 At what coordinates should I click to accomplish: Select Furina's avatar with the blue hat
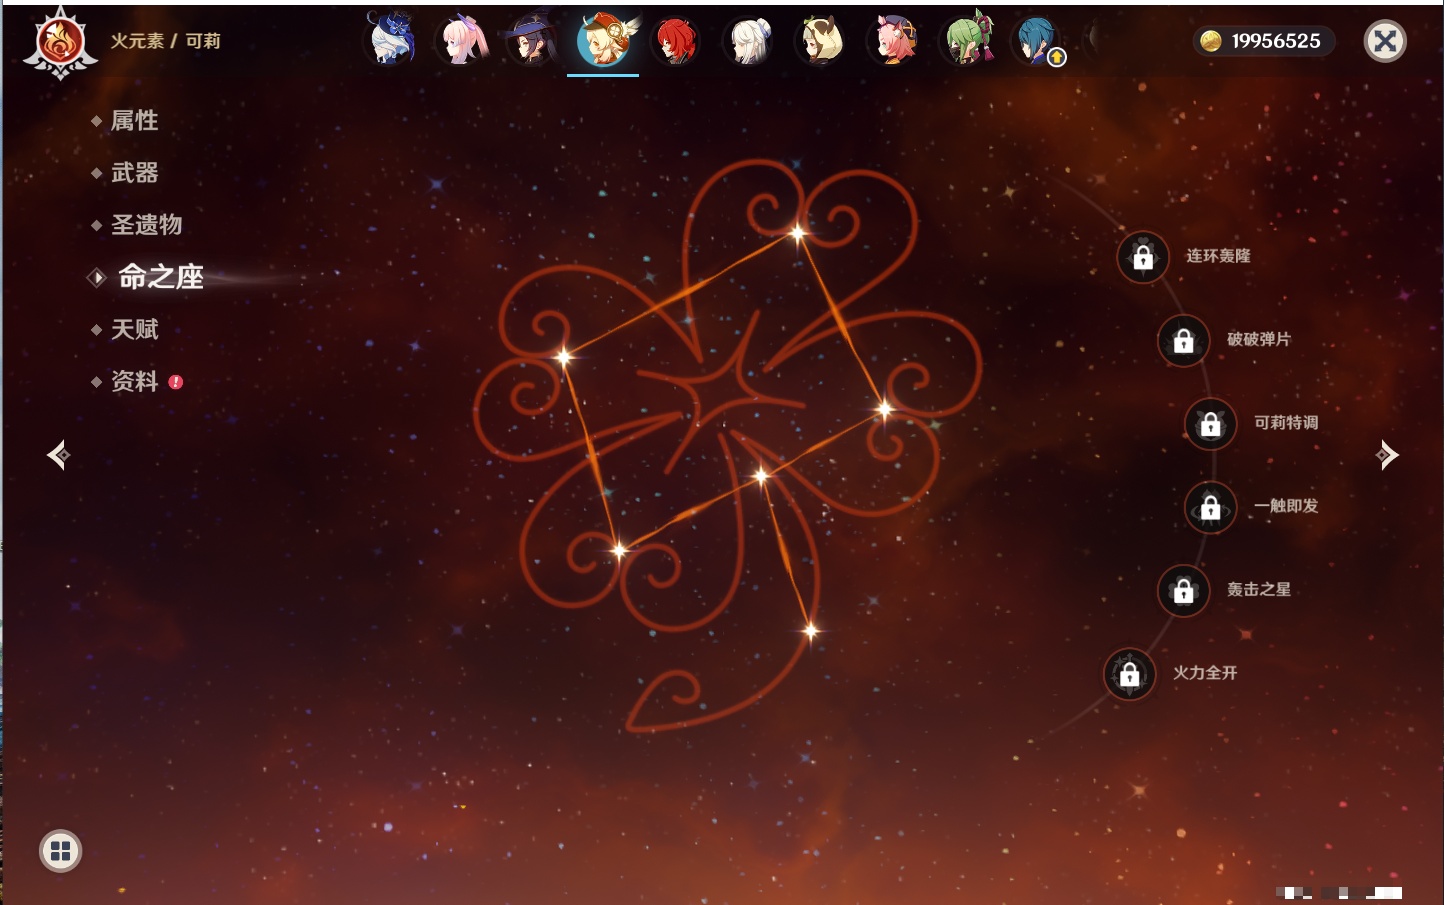(391, 40)
